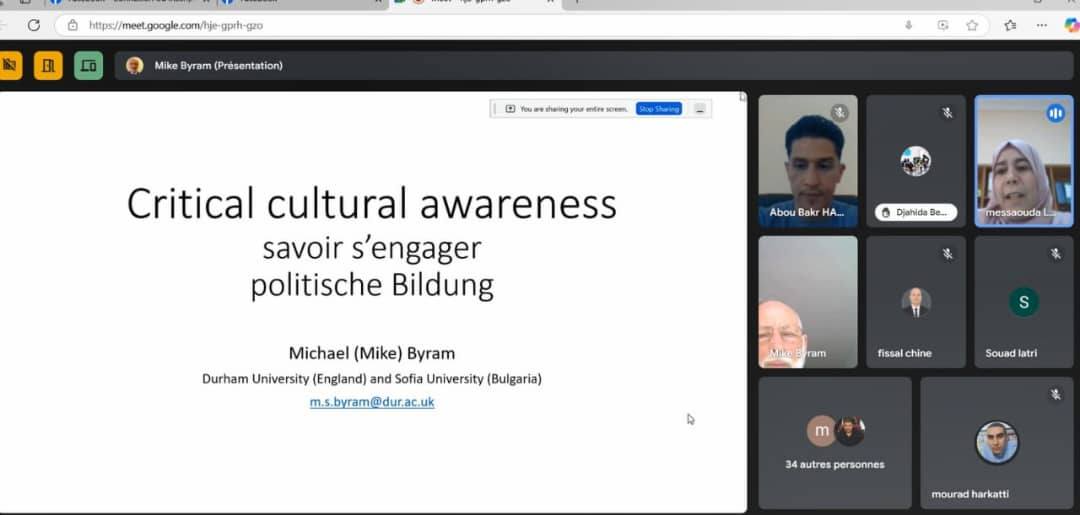Image resolution: width=1080 pixels, height=515 pixels.
Task: Click fissal chine profile avatar
Action: [x=916, y=302]
